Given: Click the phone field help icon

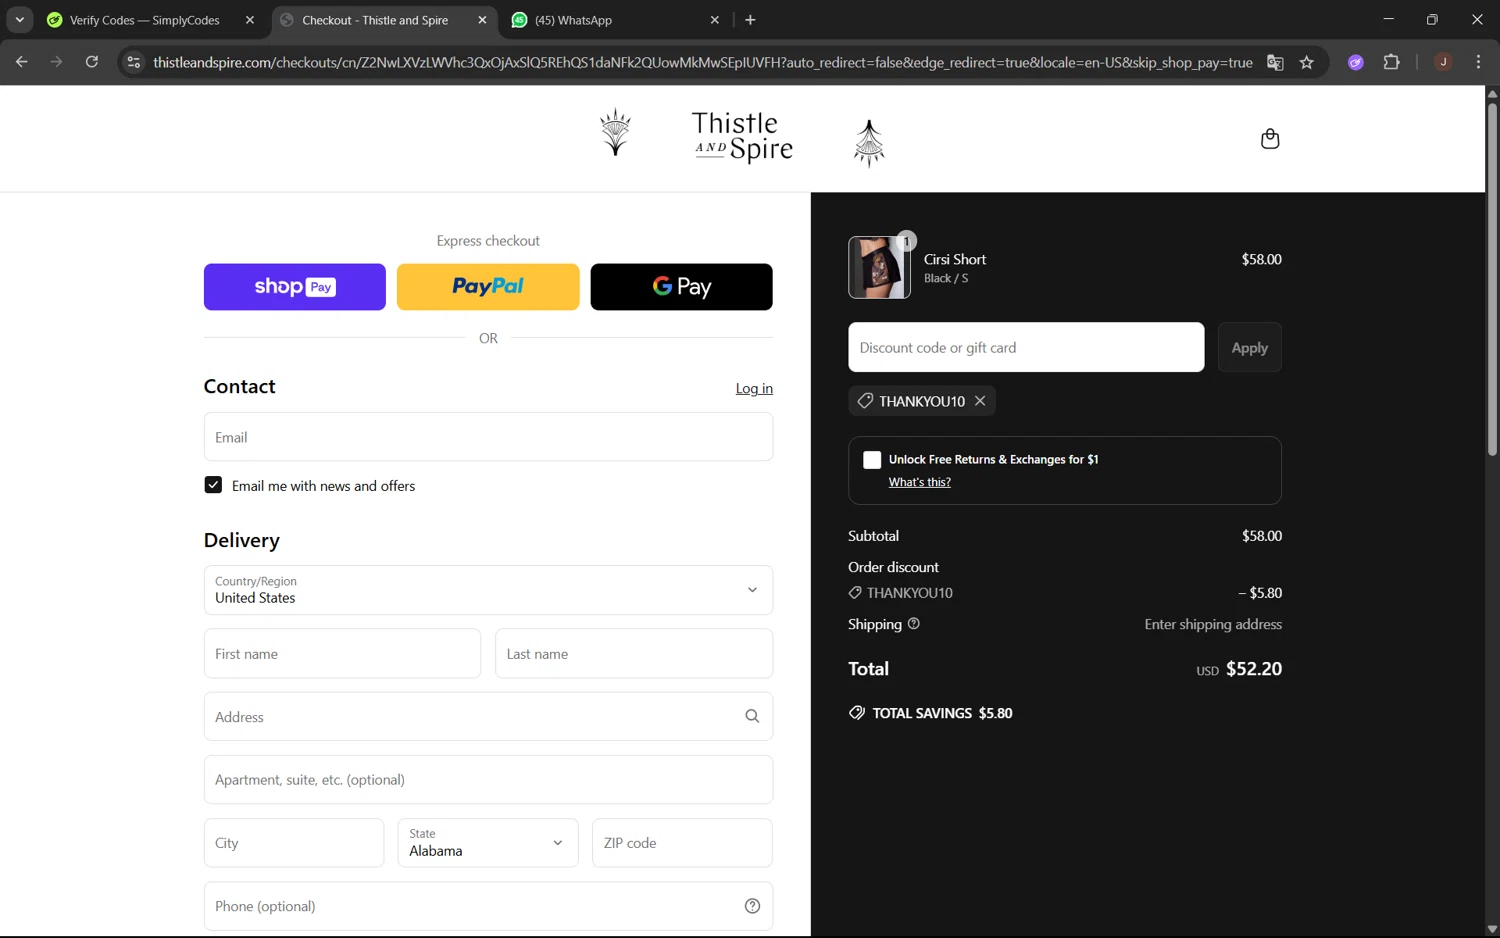Looking at the screenshot, I should pyautogui.click(x=752, y=906).
